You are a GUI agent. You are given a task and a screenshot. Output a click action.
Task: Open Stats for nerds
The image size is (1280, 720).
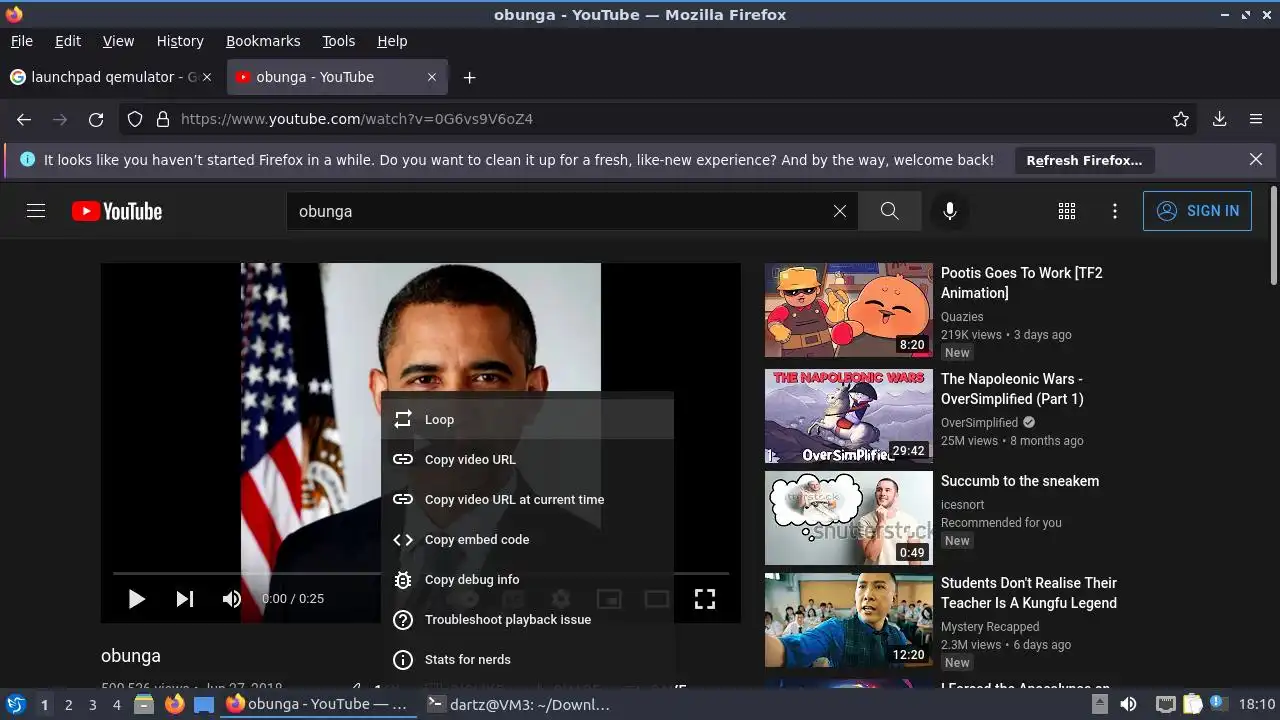coord(527,659)
